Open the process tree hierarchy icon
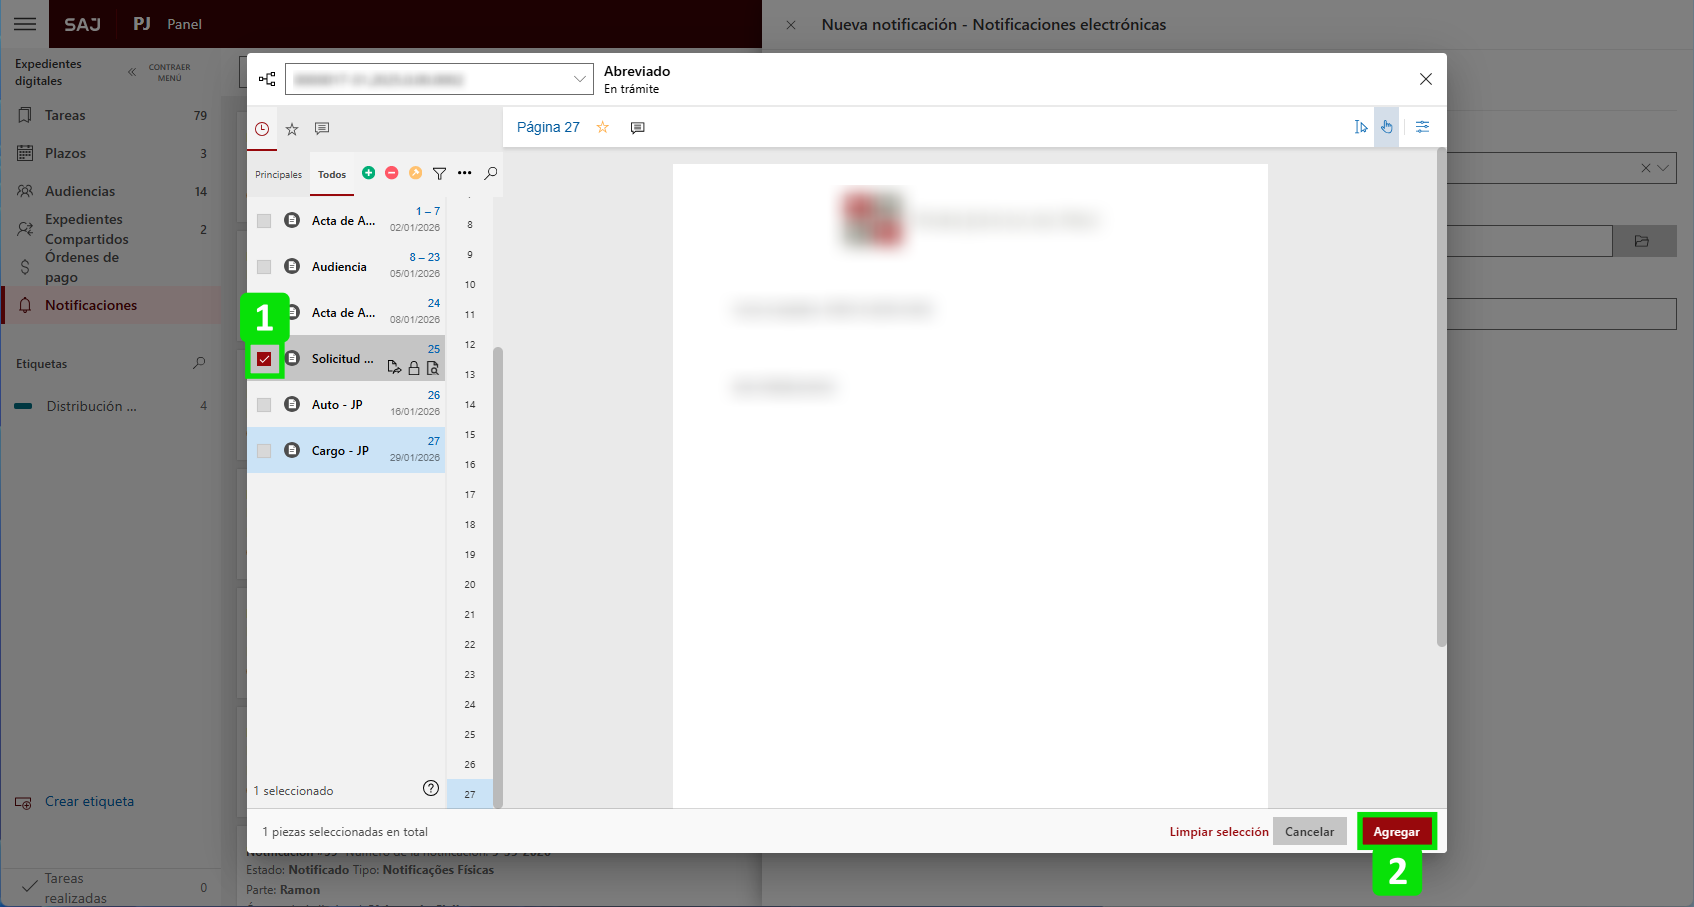 pyautogui.click(x=267, y=79)
